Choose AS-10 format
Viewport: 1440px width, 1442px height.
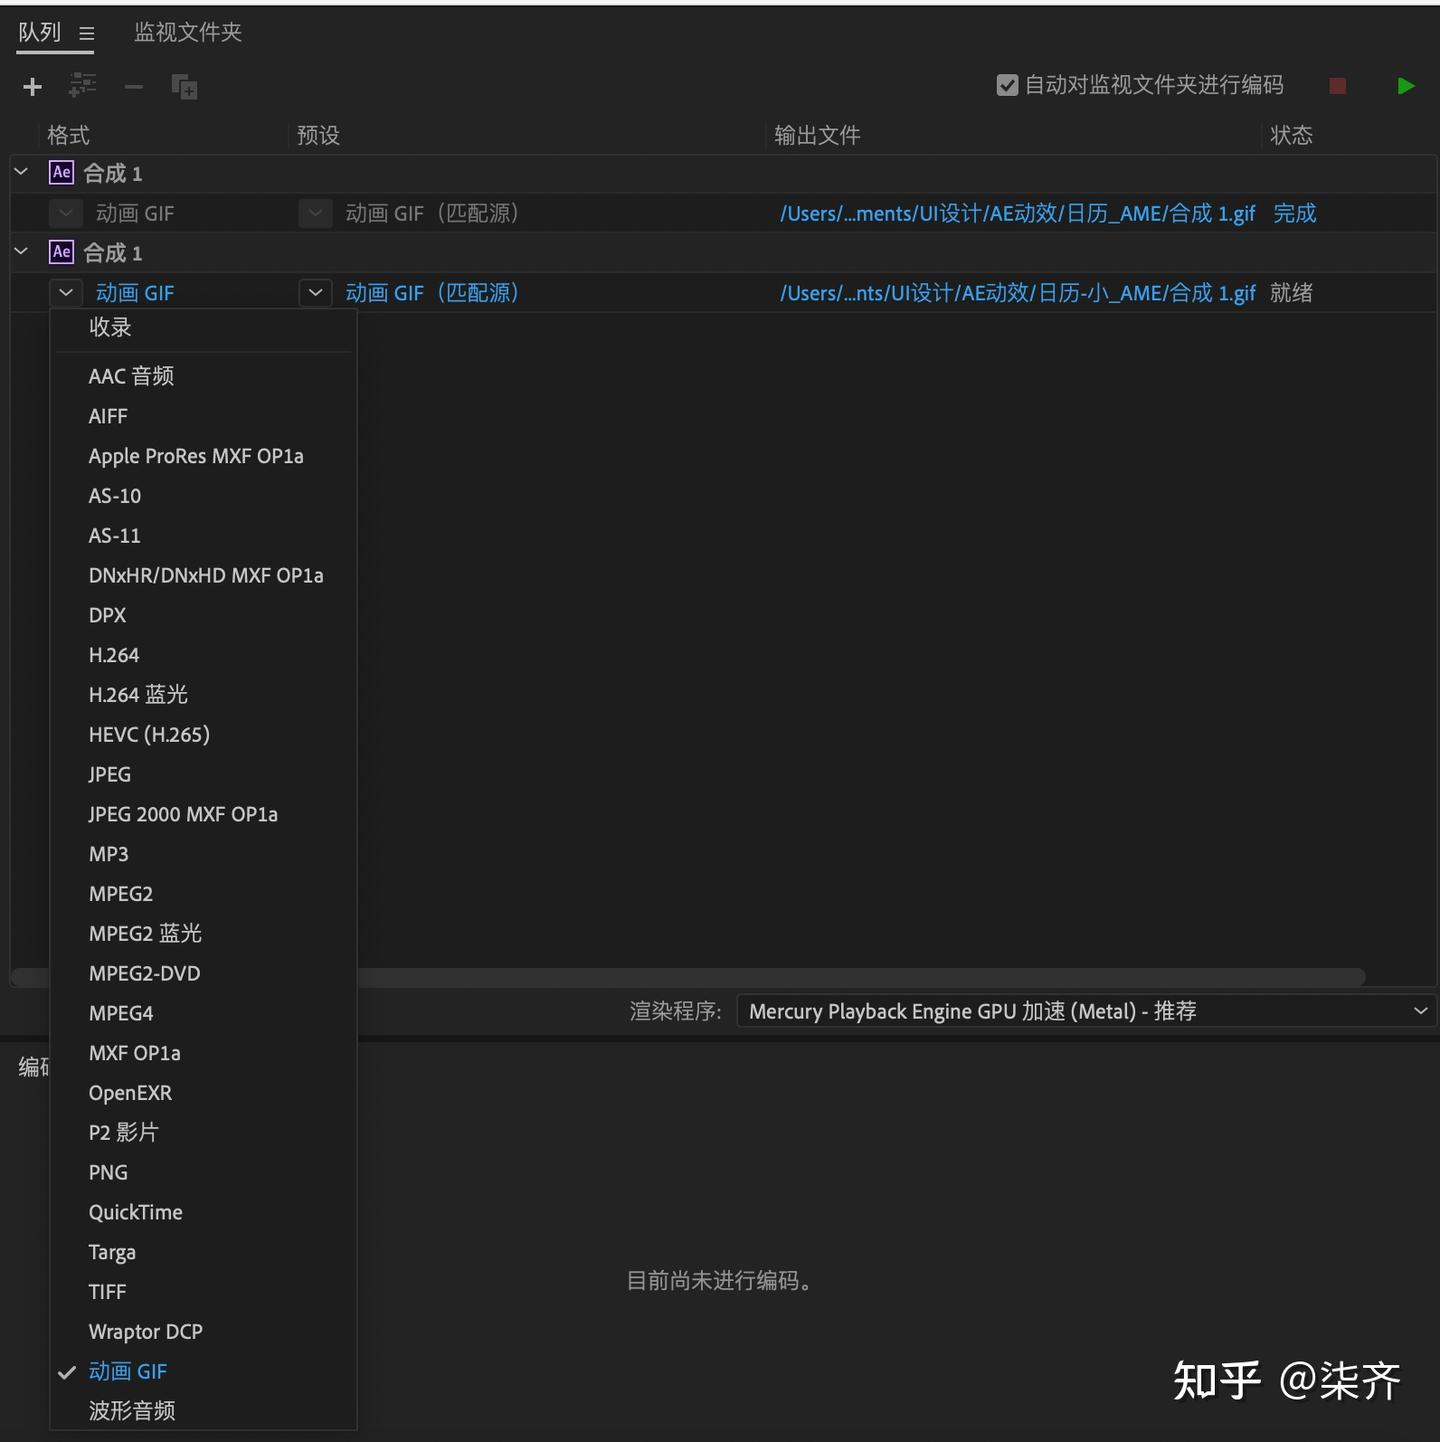click(204, 496)
